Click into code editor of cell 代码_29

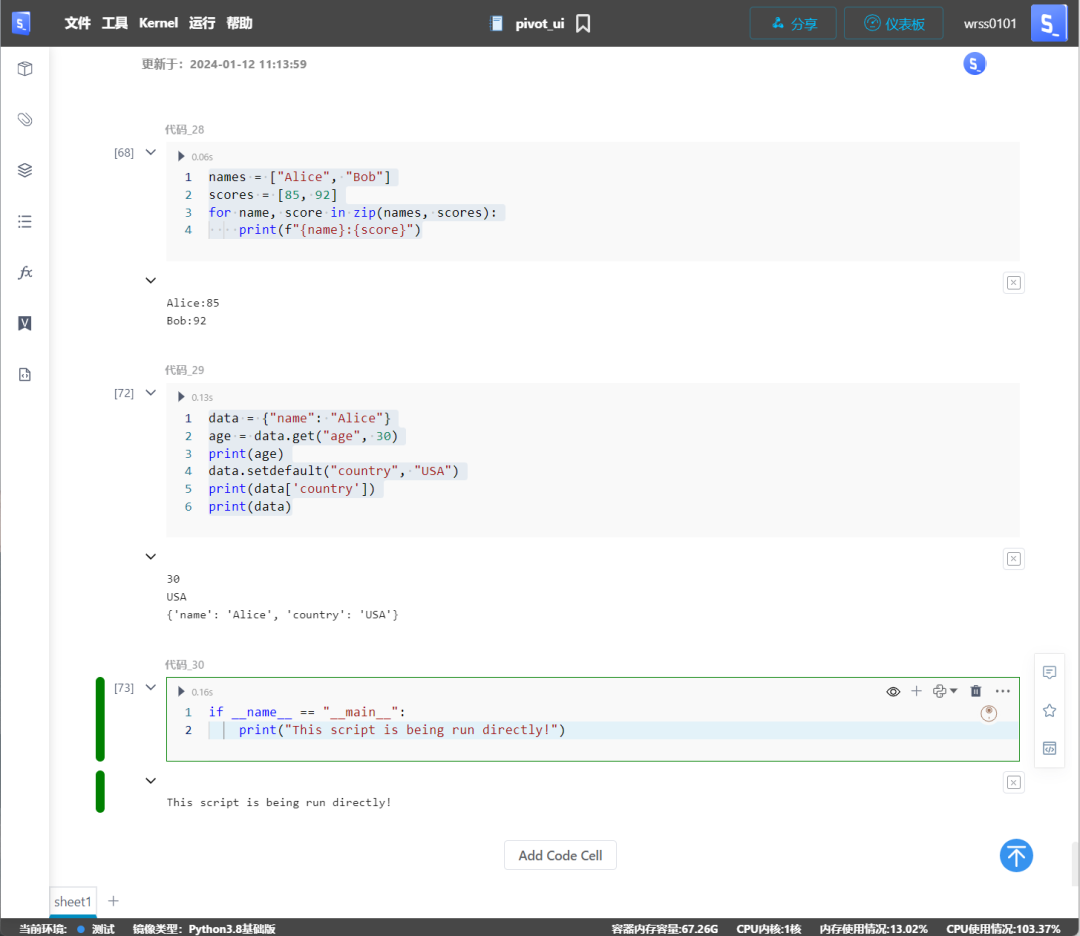coord(592,462)
